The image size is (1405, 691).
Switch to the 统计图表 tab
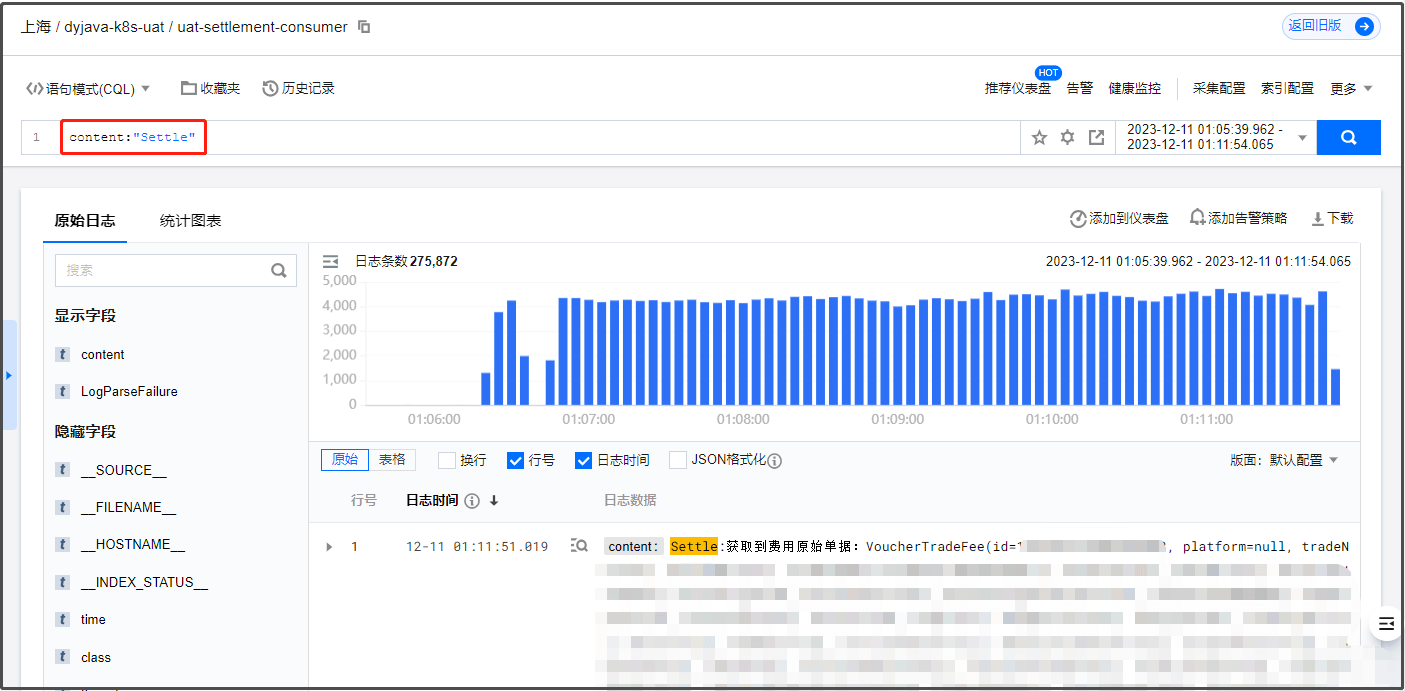click(x=190, y=221)
